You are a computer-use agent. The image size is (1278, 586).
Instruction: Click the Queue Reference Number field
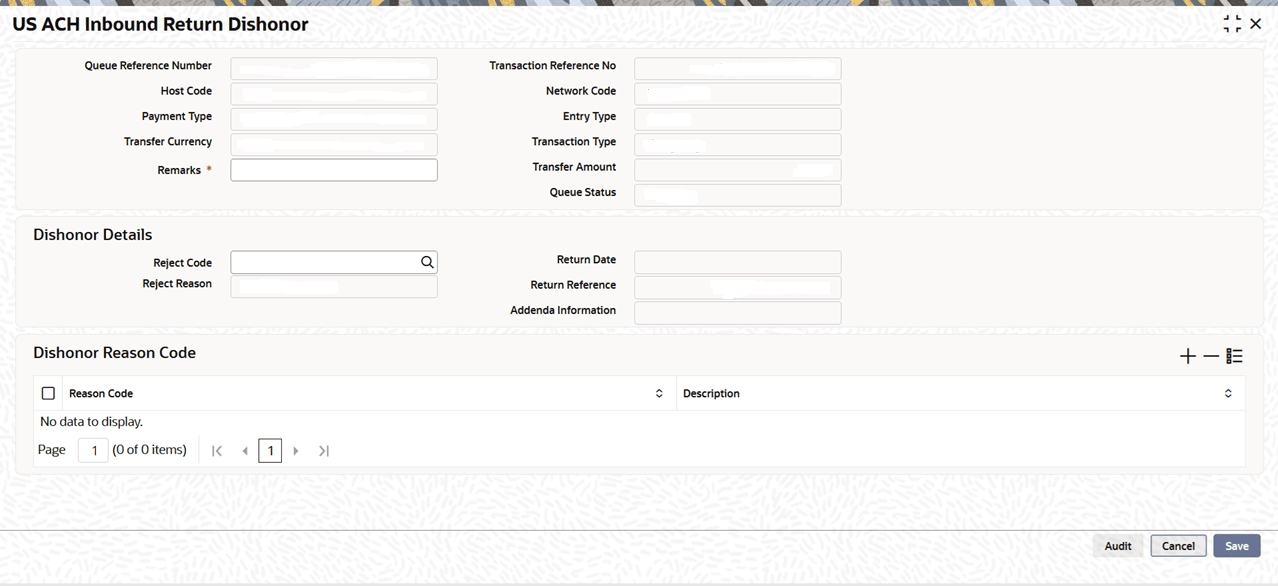coord(334,69)
